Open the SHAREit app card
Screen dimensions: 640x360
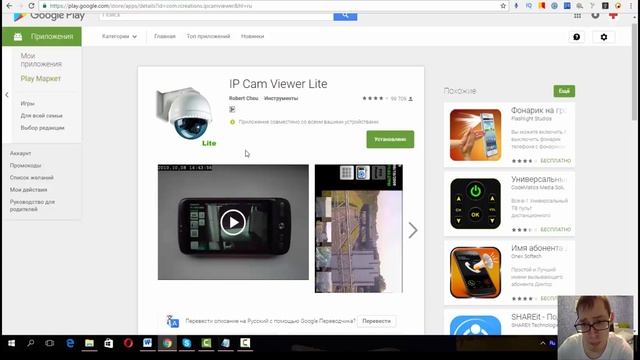tap(501, 322)
